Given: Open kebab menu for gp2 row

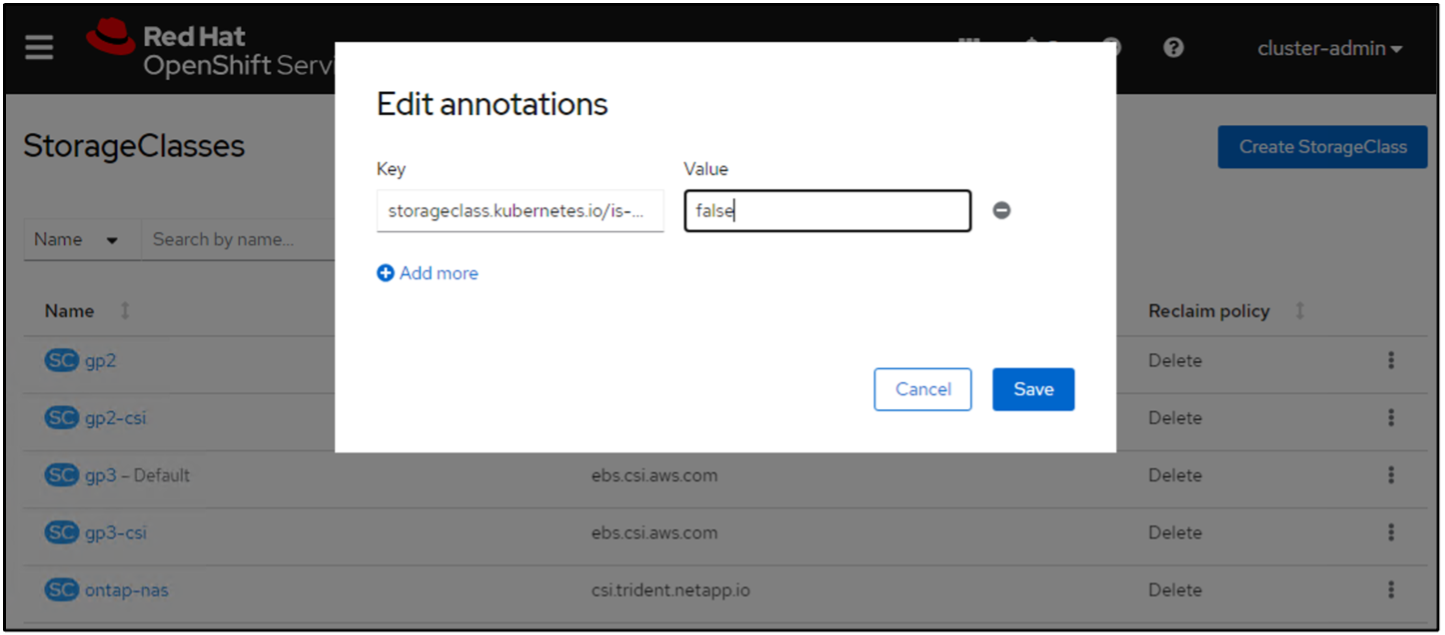Looking at the screenshot, I should point(1391,361).
